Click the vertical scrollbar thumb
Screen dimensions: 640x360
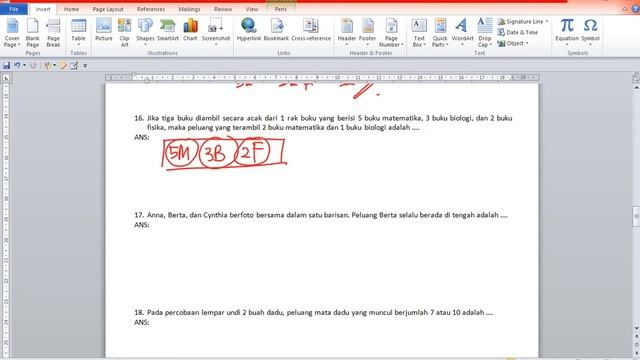[x=636, y=216]
